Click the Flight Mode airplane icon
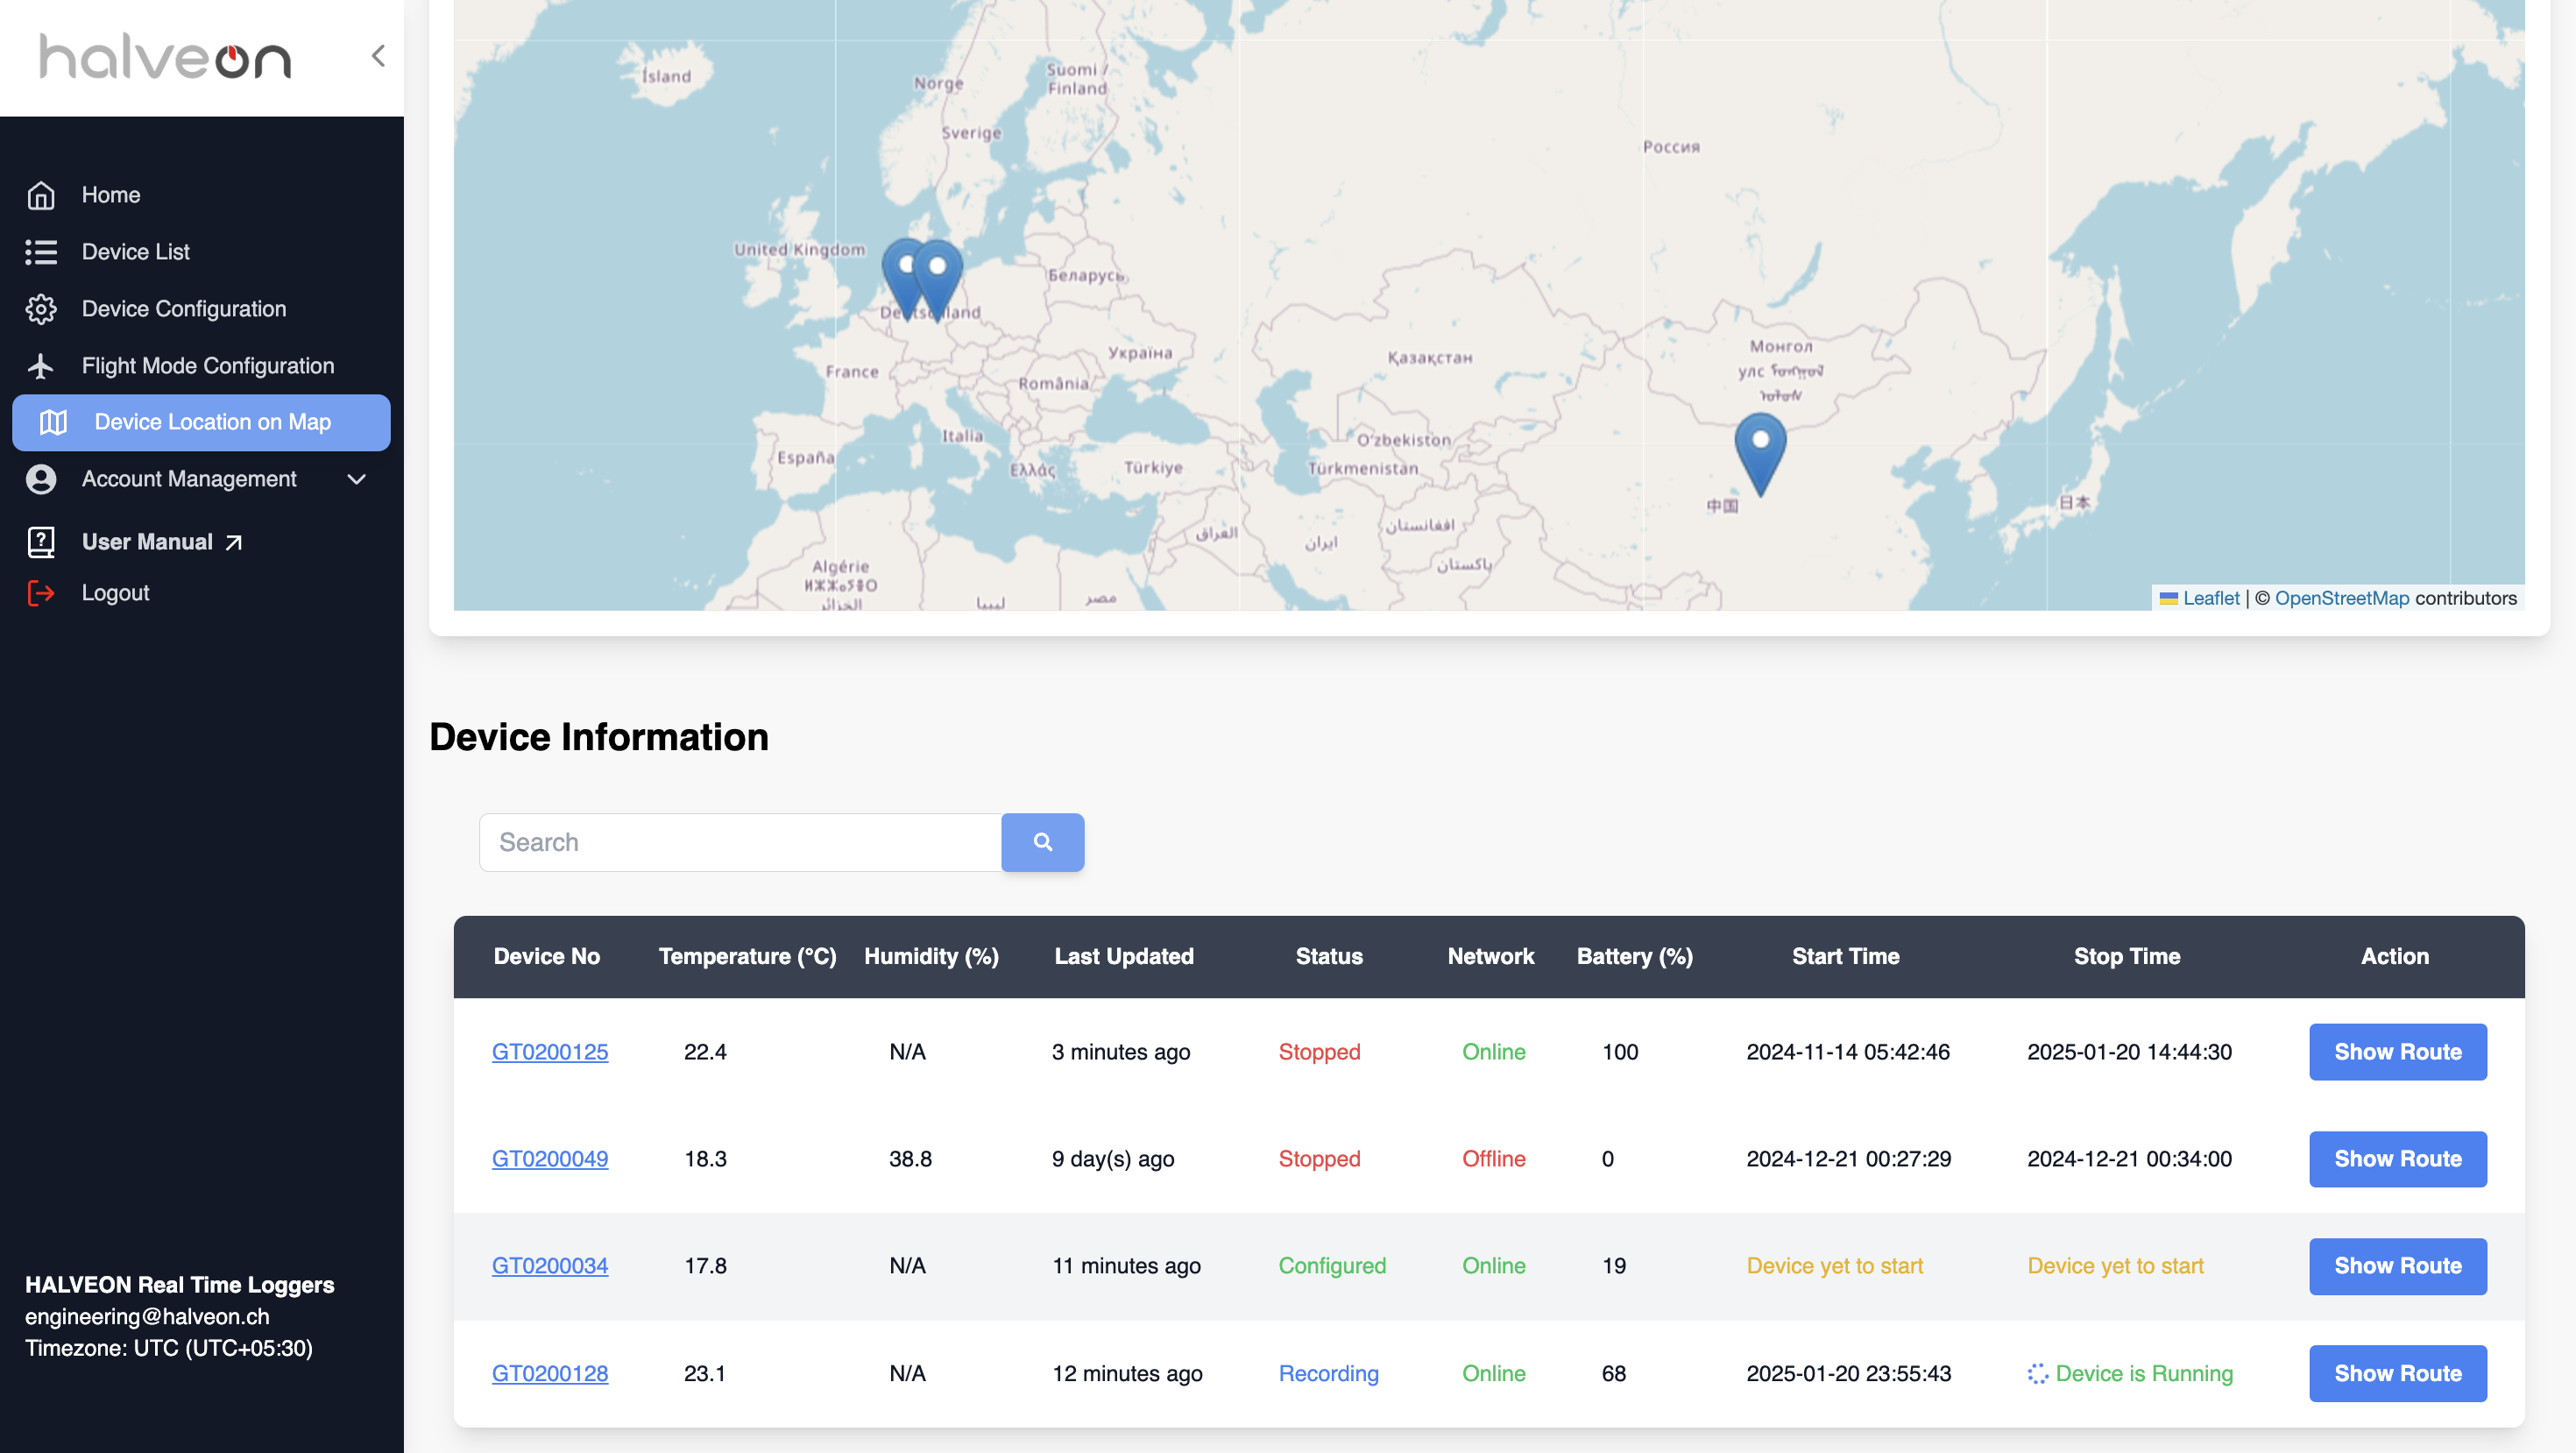 pyautogui.click(x=41, y=366)
